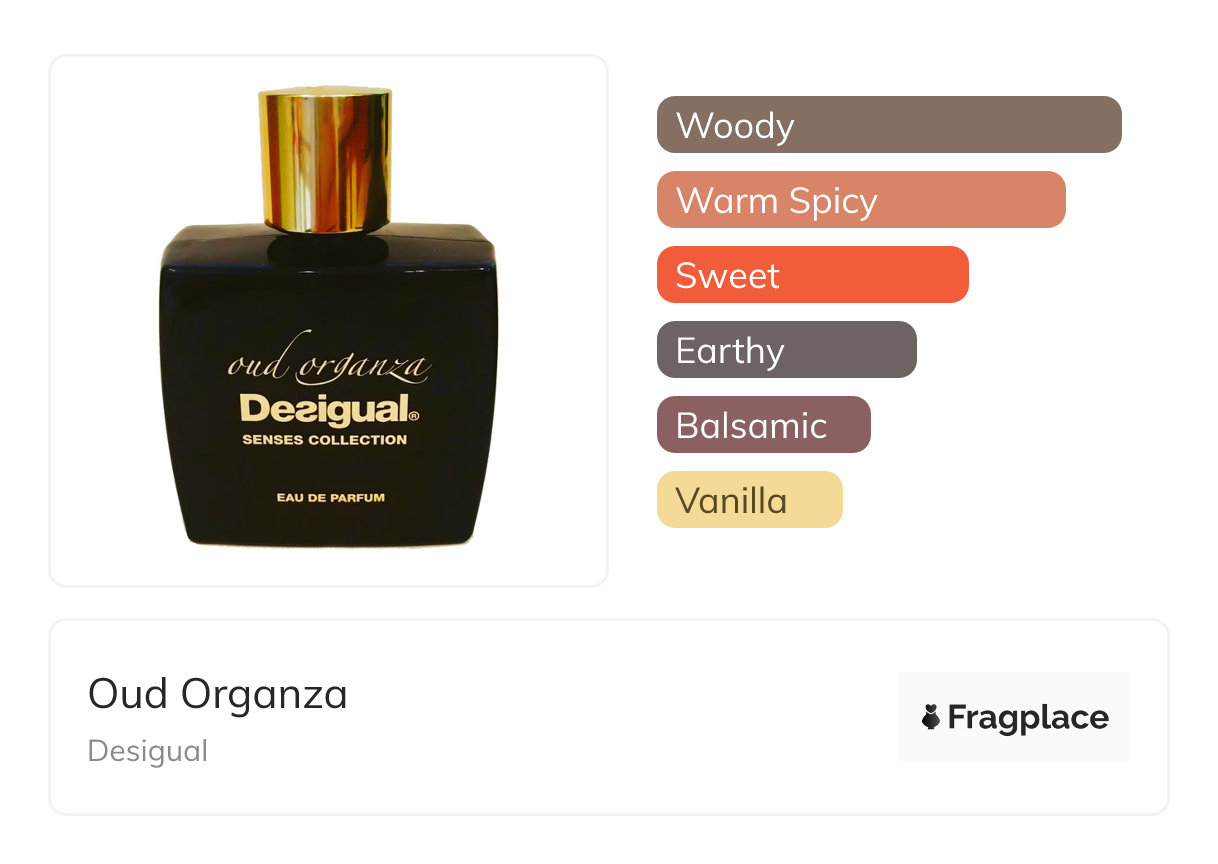This screenshot has width=1218, height=864.
Task: Click the Eau de Parfum label
Action: (x=331, y=497)
